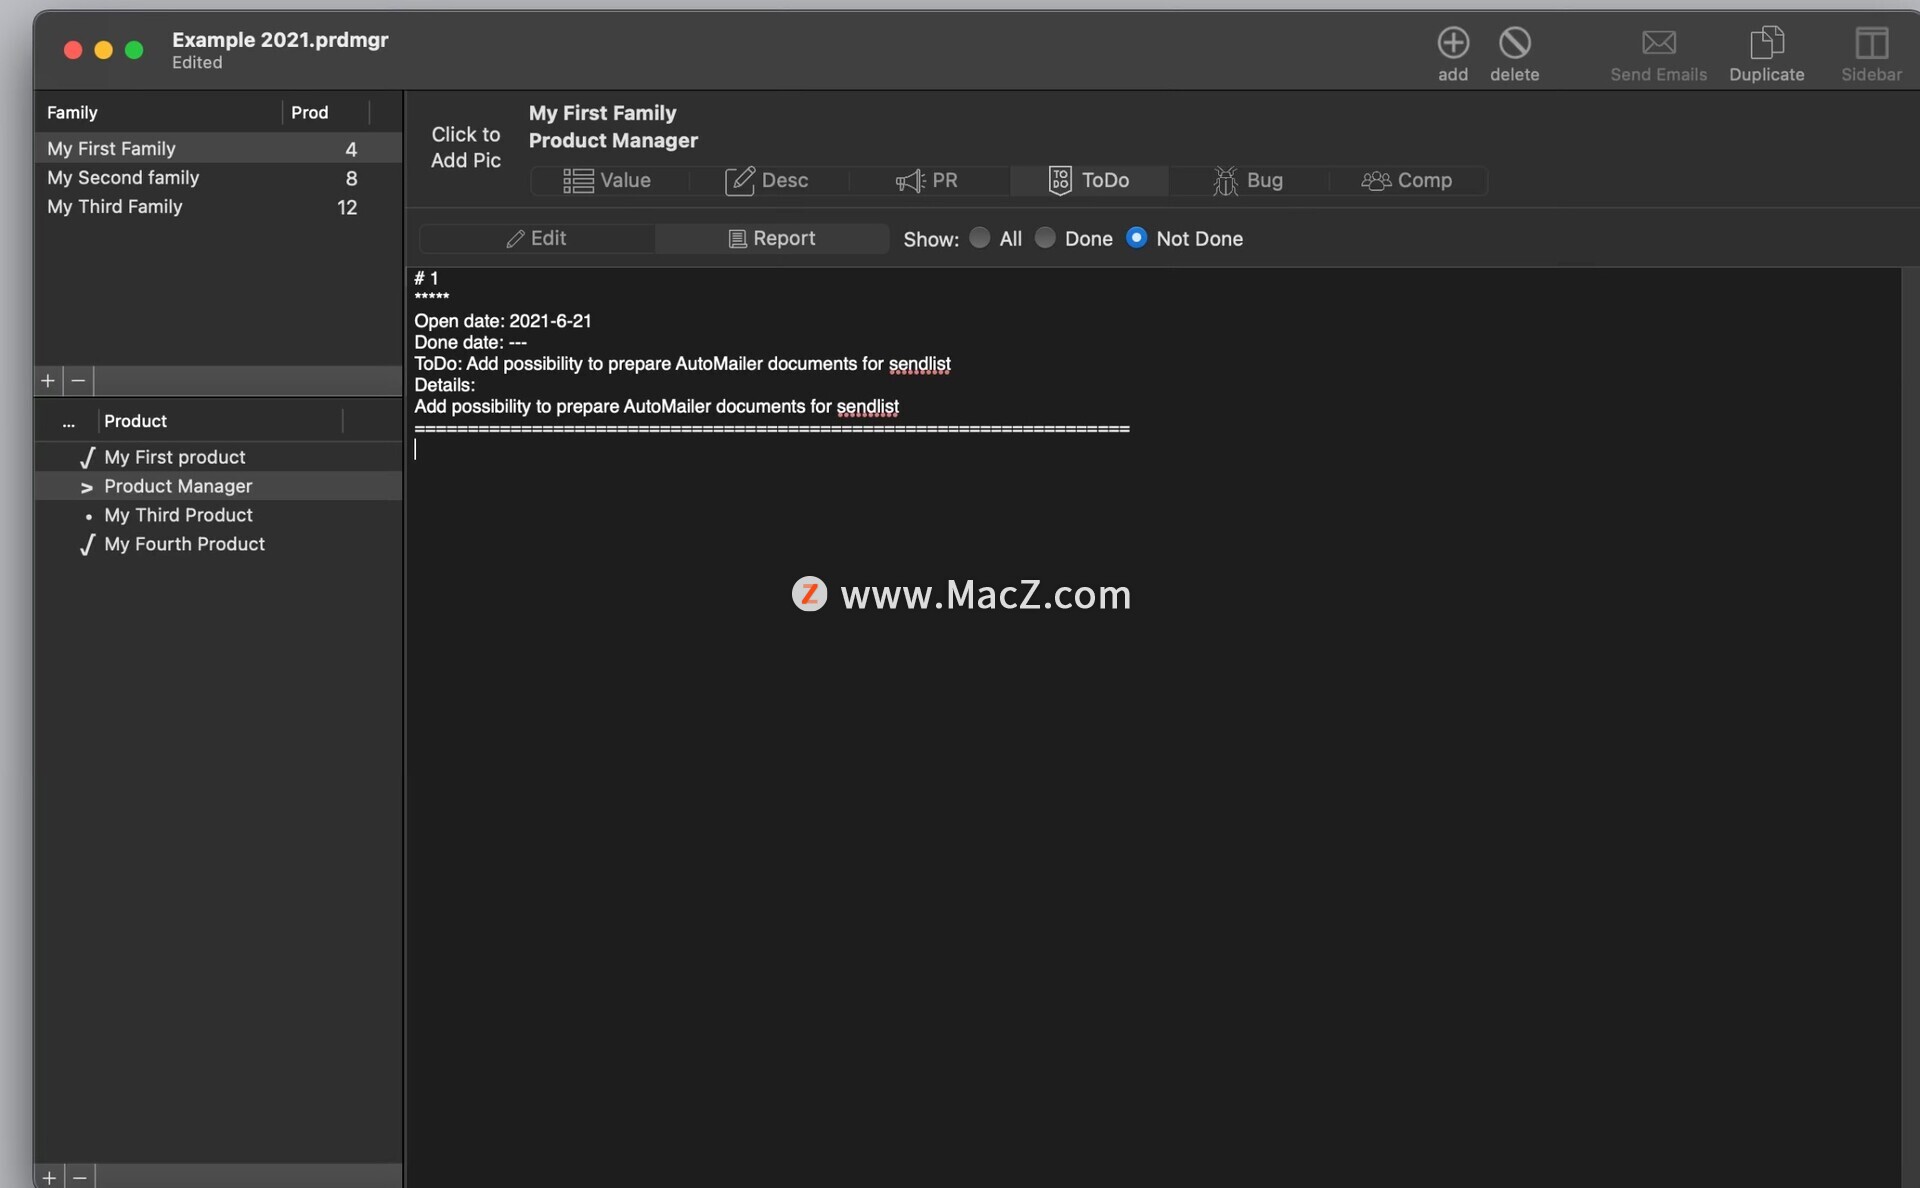Click the misspelled word sendlist in ToDo line

tap(919, 364)
